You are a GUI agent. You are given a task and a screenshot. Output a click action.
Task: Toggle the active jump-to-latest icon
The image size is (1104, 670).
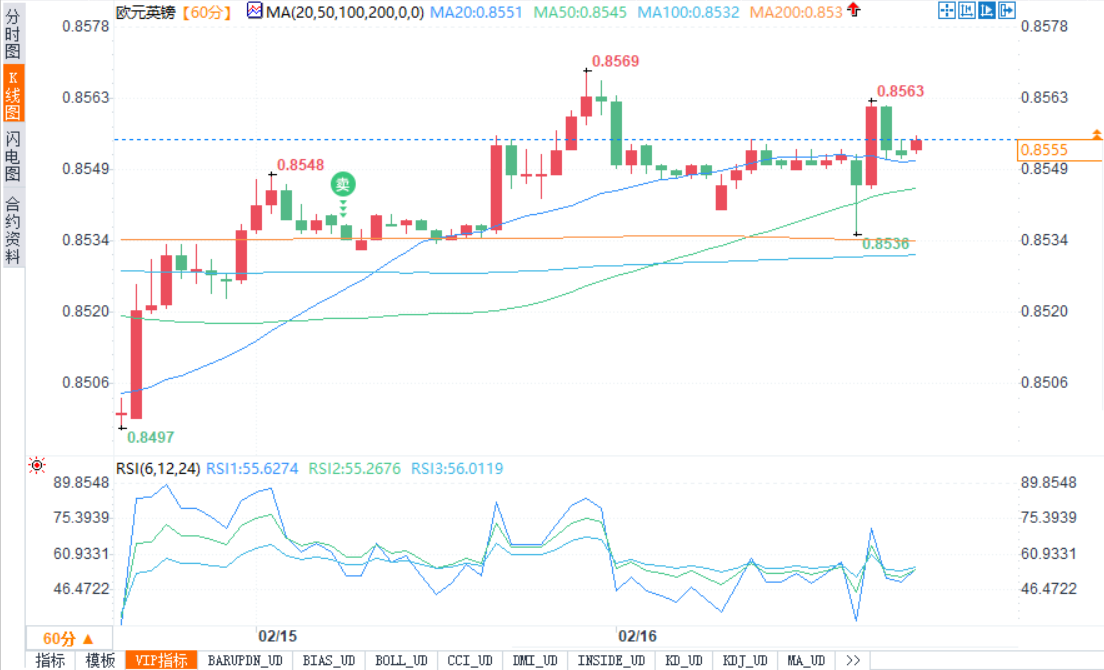[986, 10]
